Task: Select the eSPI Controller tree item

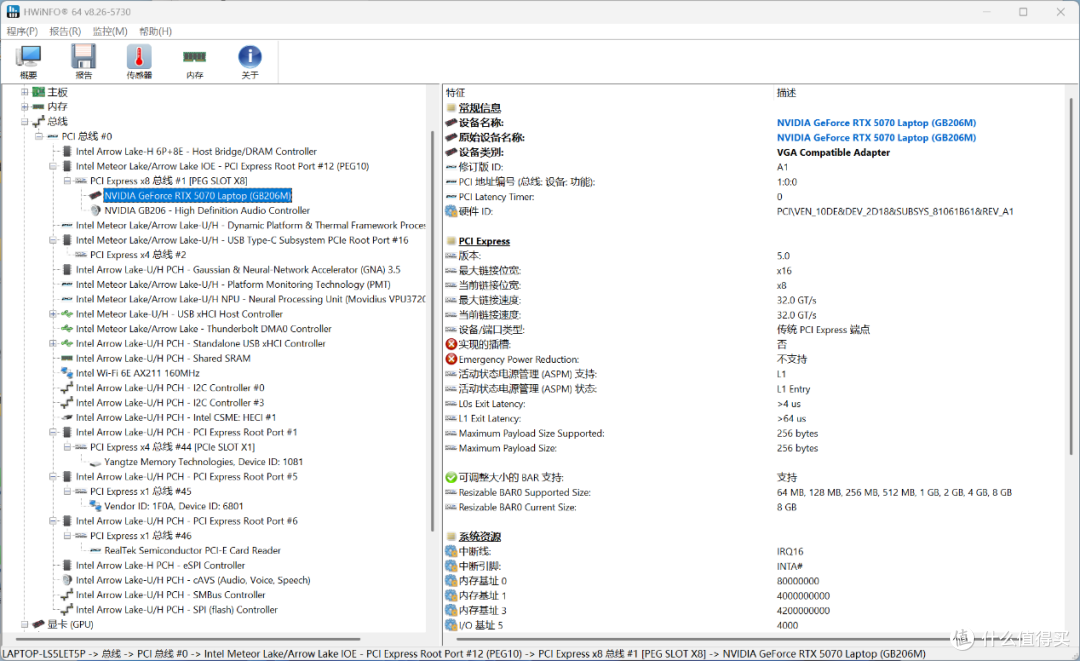Action: 160,565
